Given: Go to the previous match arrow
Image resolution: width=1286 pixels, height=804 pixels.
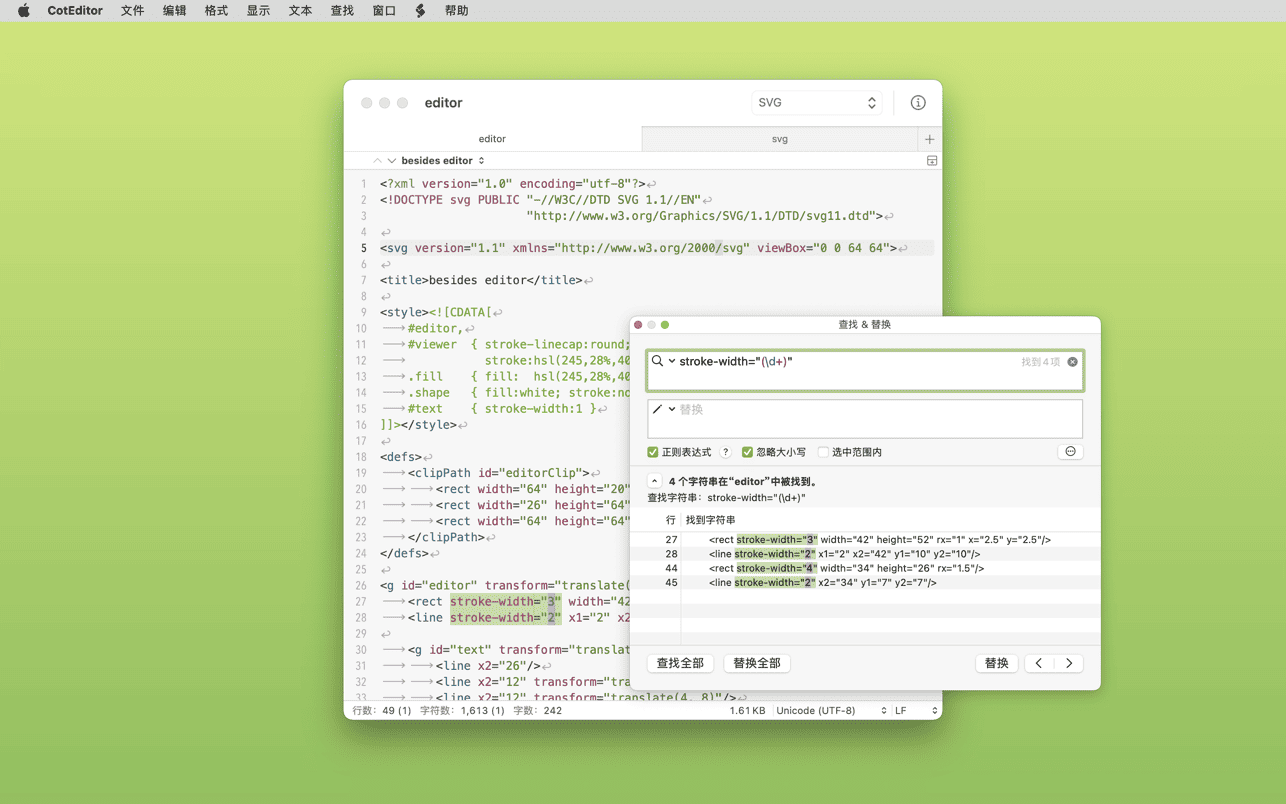Looking at the screenshot, I should [x=1039, y=663].
